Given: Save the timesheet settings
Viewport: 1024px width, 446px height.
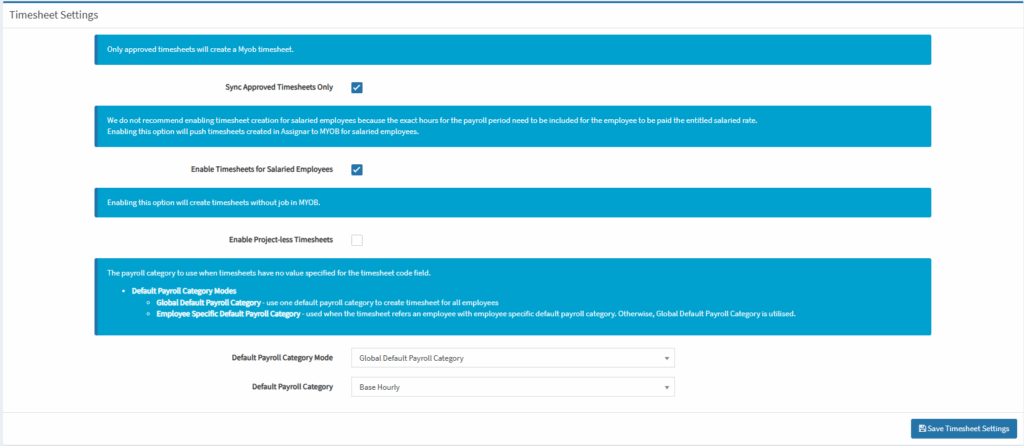Looking at the screenshot, I should [x=963, y=428].
